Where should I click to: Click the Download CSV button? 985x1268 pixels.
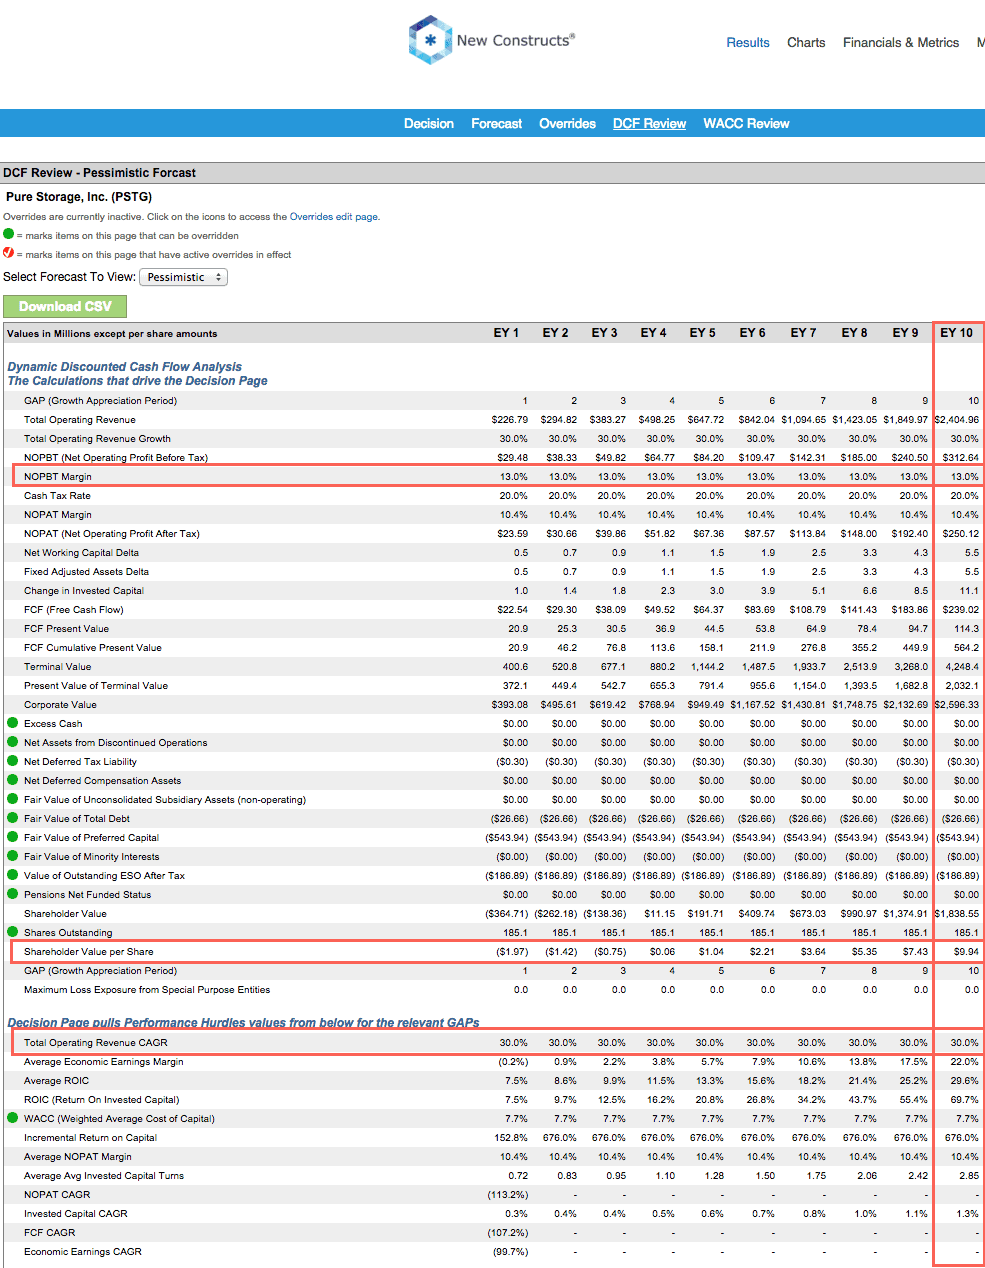[x=65, y=307]
